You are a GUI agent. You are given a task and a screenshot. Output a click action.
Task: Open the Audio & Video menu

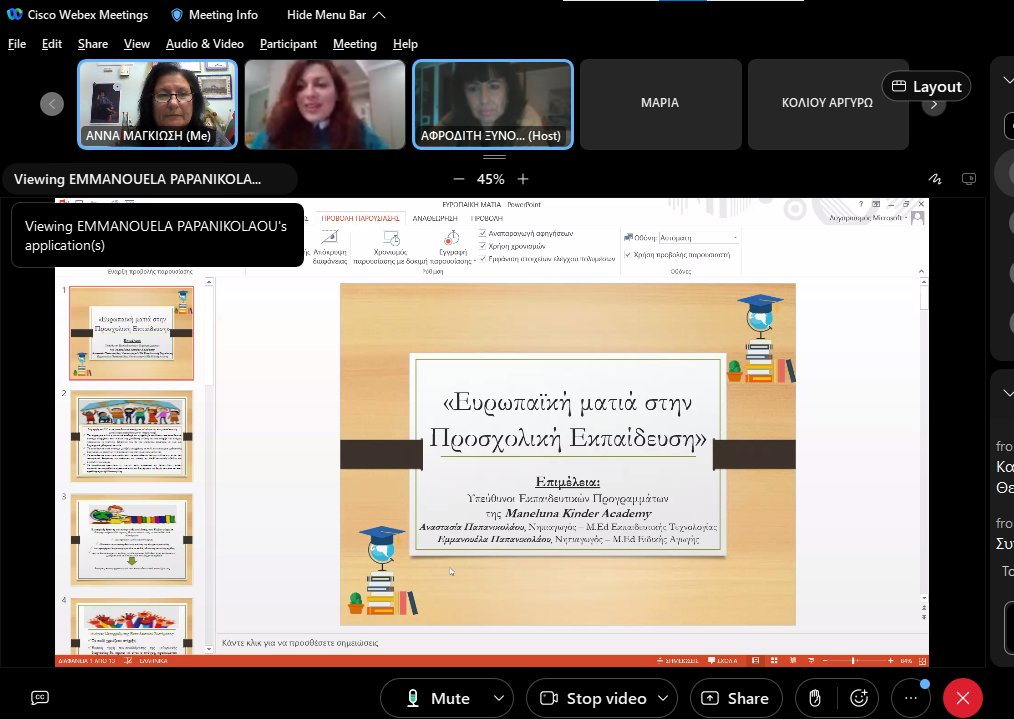pos(204,44)
